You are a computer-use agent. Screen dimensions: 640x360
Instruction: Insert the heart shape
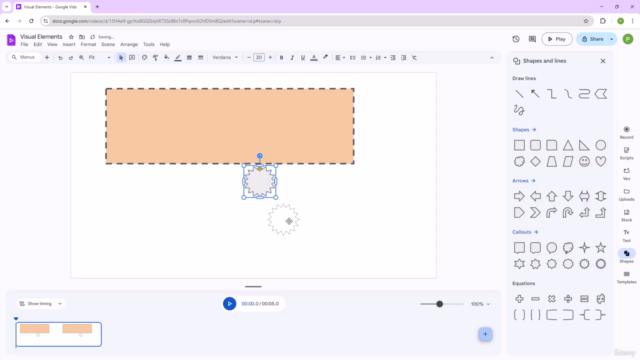point(600,162)
